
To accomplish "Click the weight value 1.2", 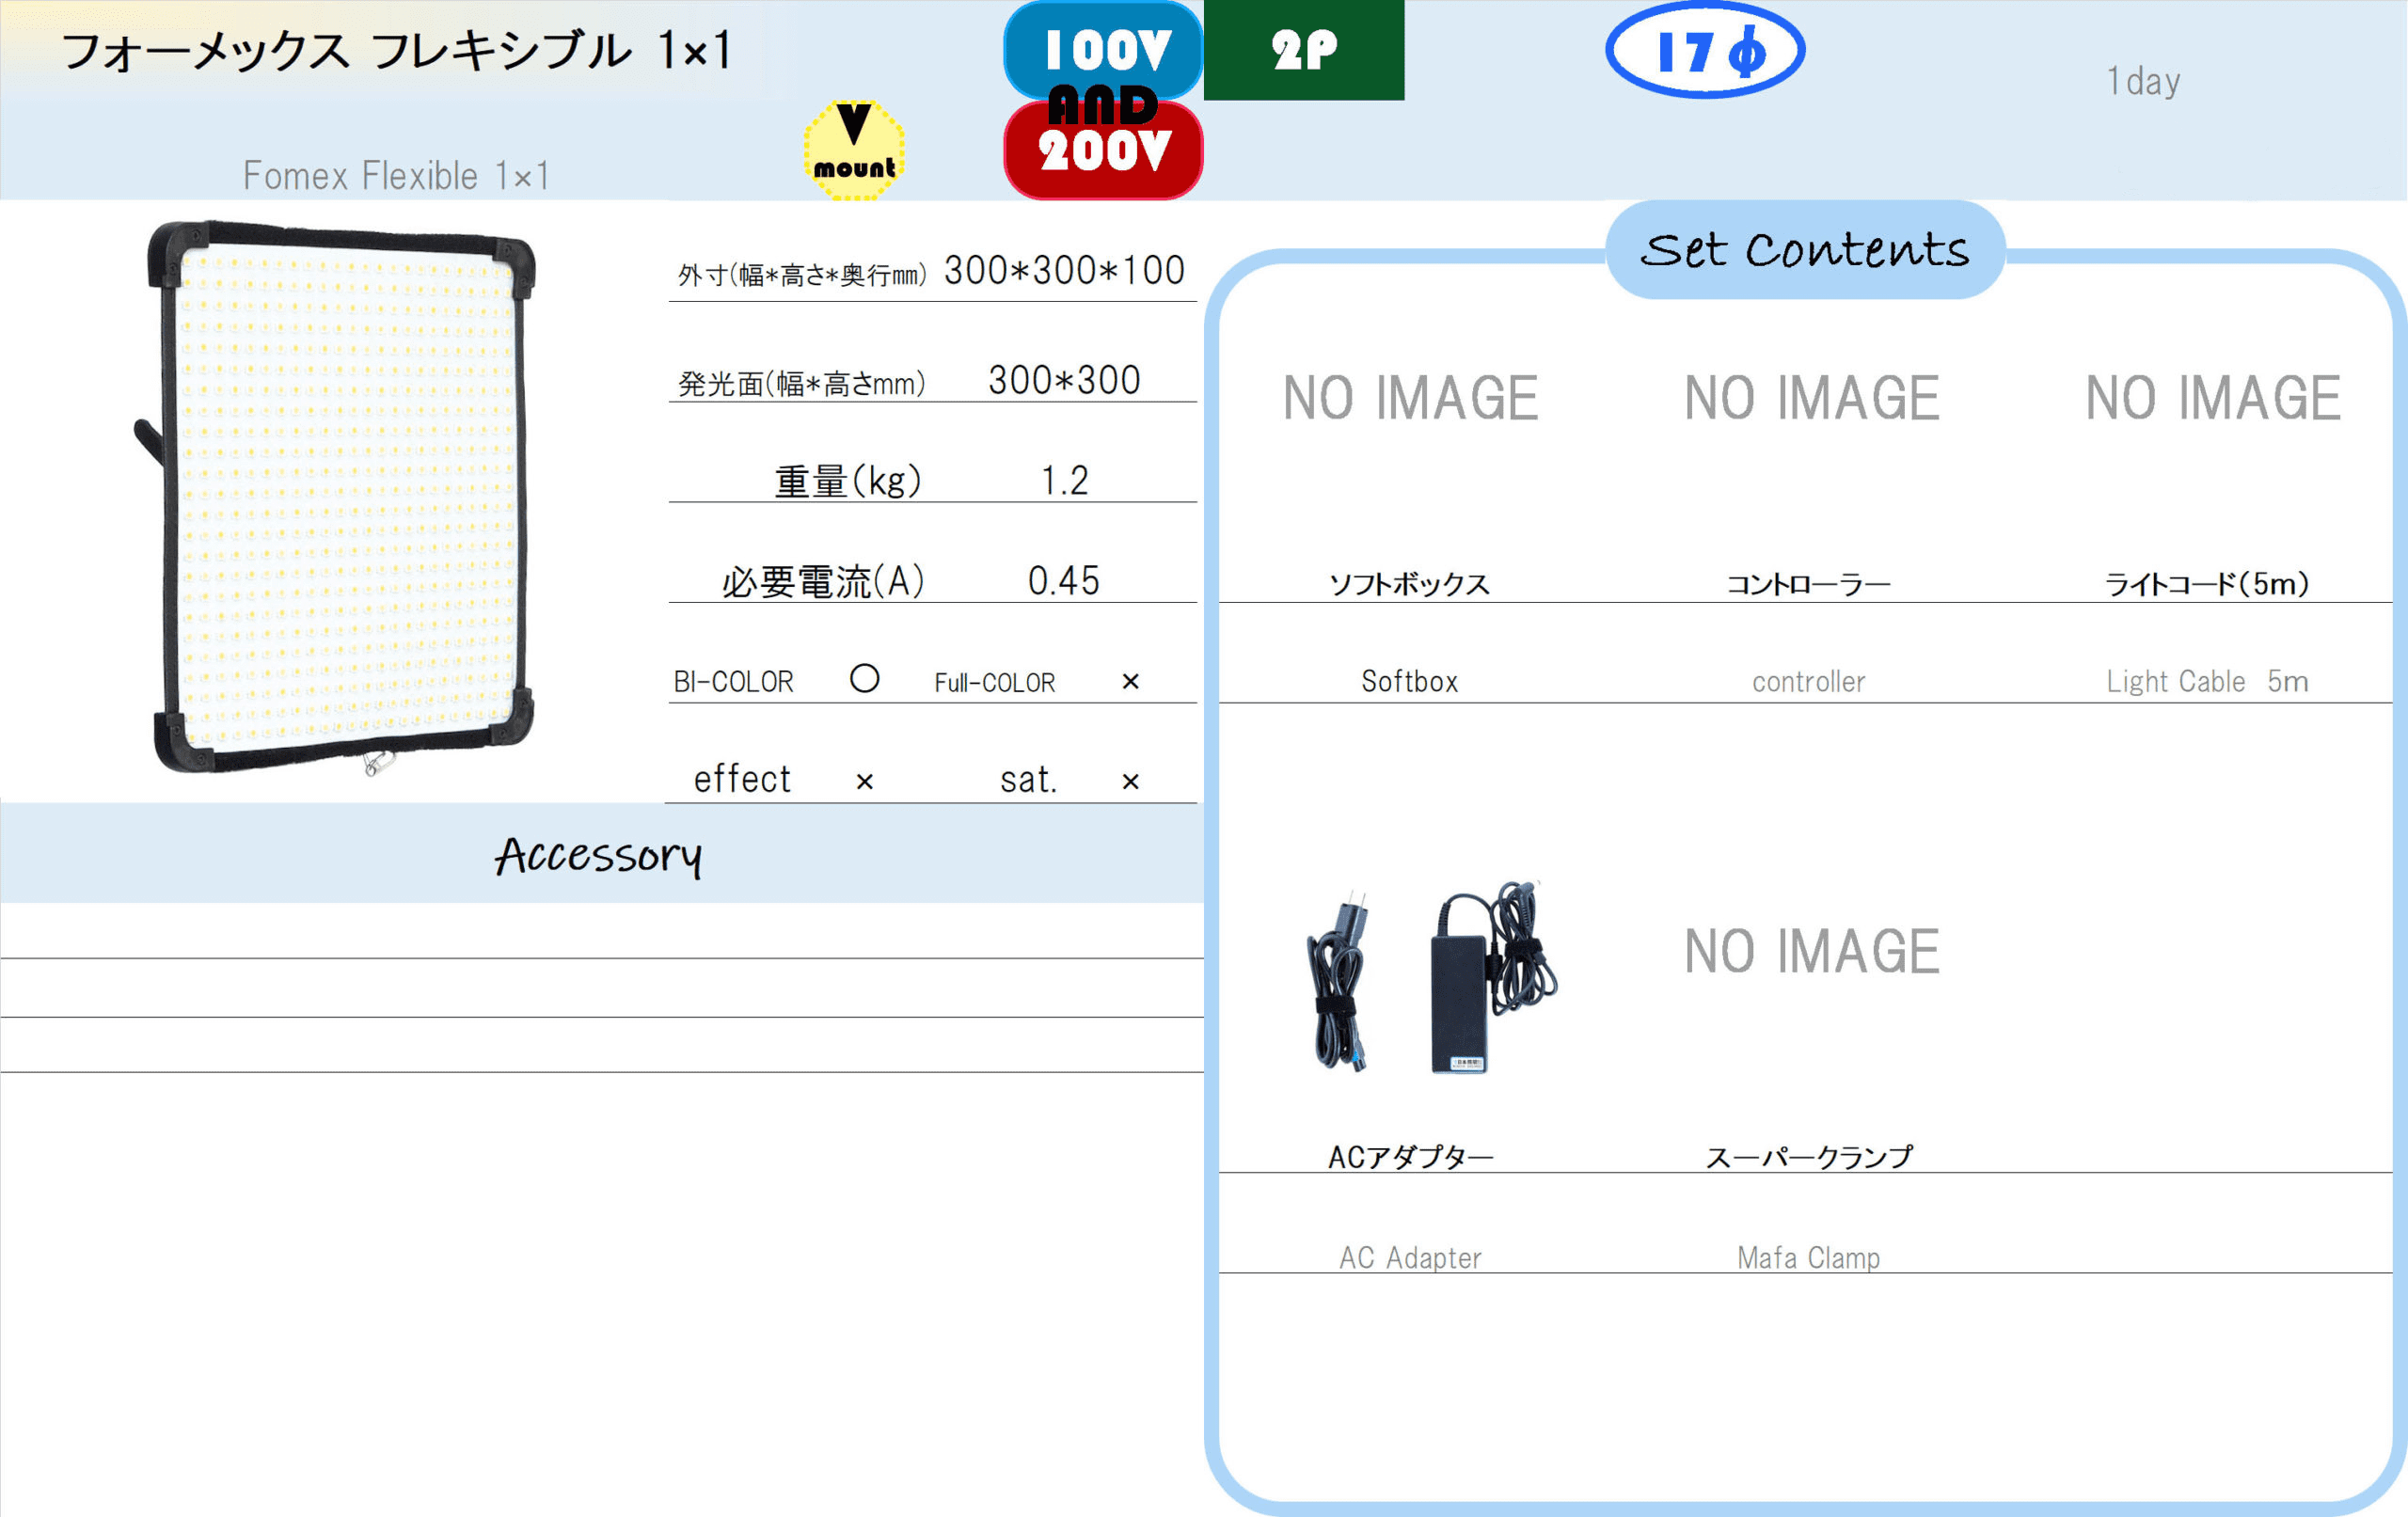I will tap(1064, 481).
